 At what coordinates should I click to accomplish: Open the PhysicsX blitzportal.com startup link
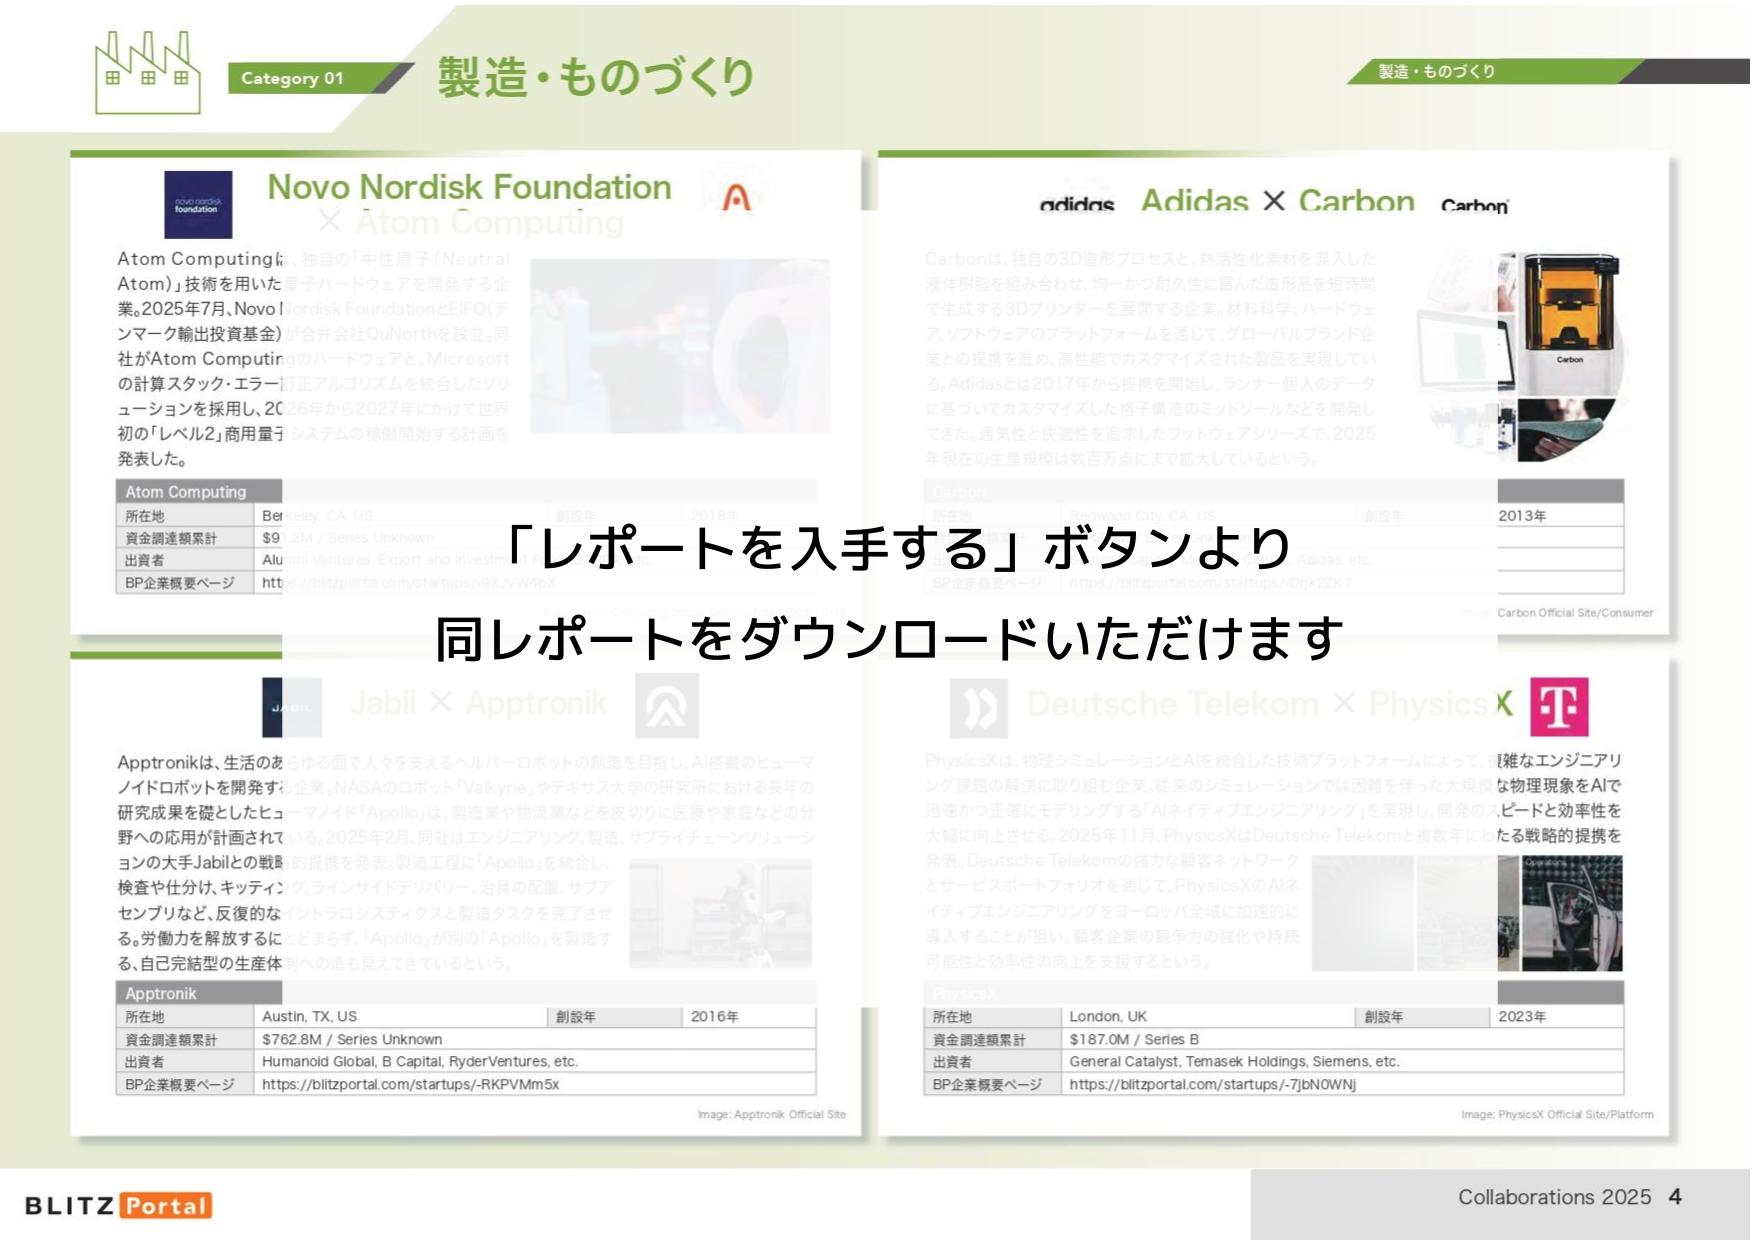1212,1084
